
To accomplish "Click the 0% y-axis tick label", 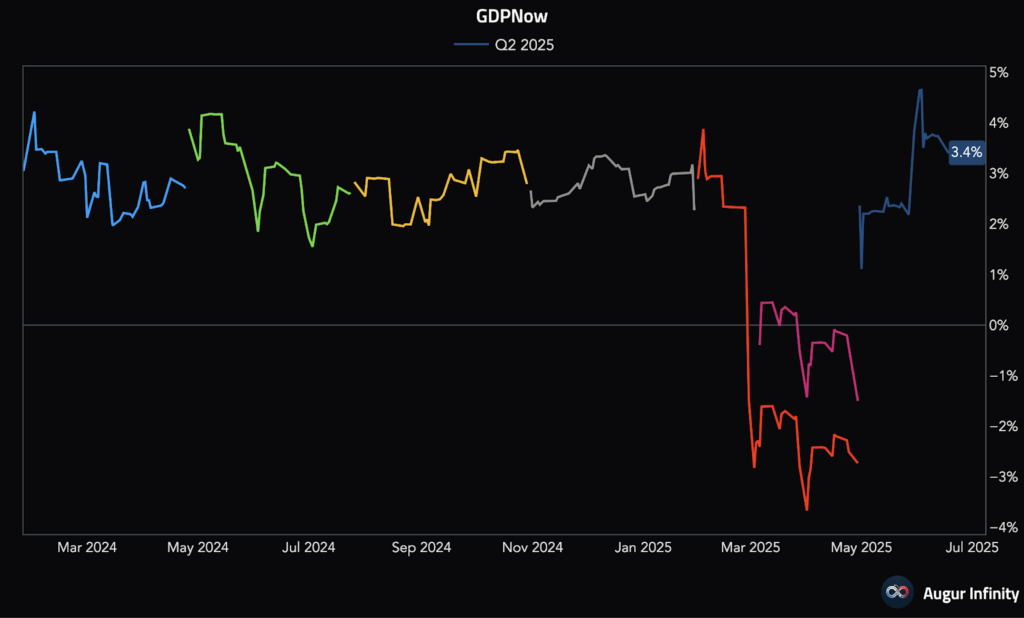I will (x=999, y=325).
